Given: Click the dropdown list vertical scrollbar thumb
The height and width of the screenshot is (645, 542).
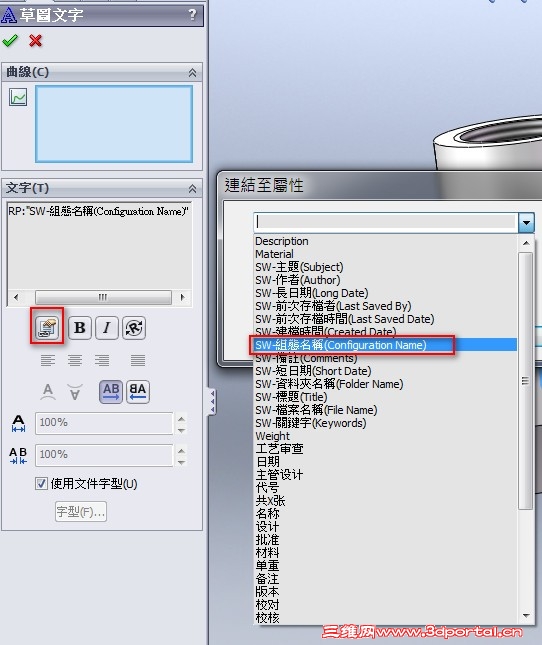Looking at the screenshot, I should click(526, 381).
